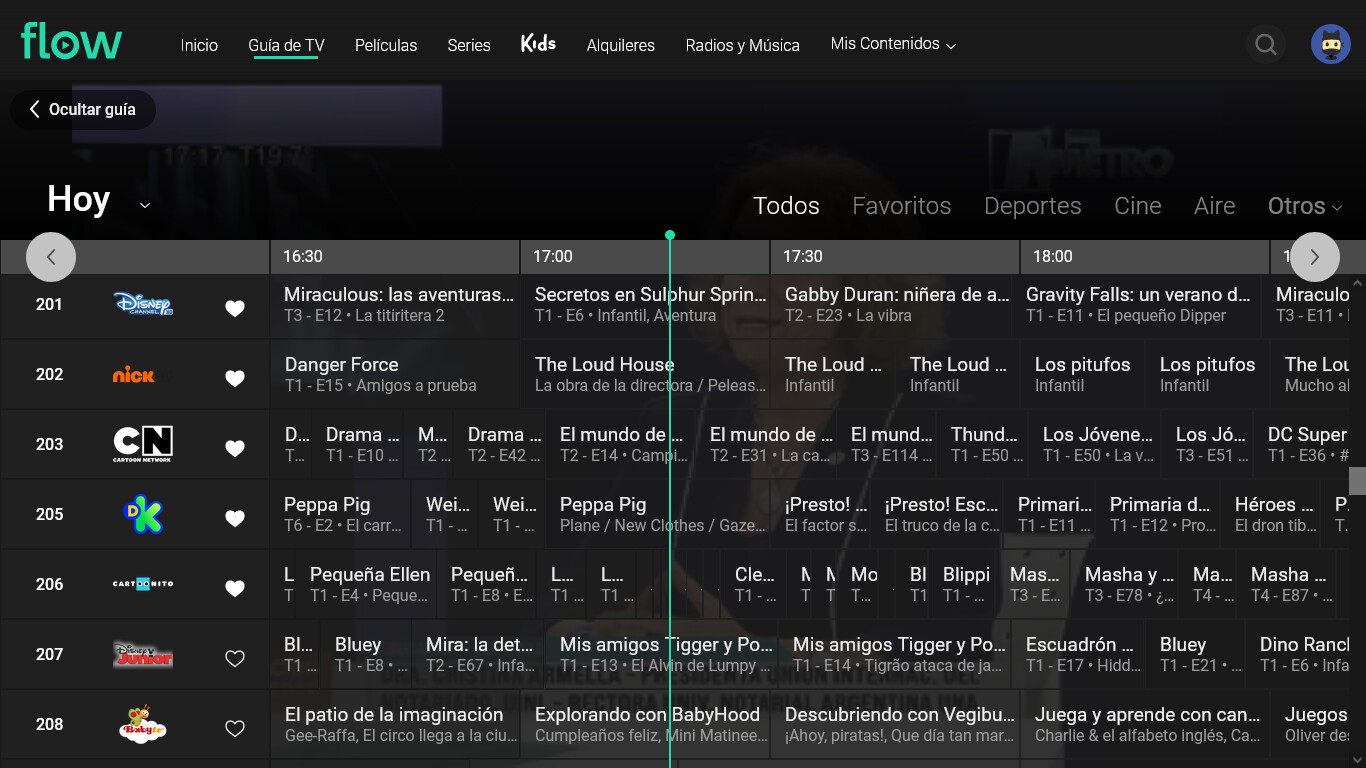This screenshot has width=1366, height=768.
Task: Select Cartoonito logo on channel 206
Action: 143,584
